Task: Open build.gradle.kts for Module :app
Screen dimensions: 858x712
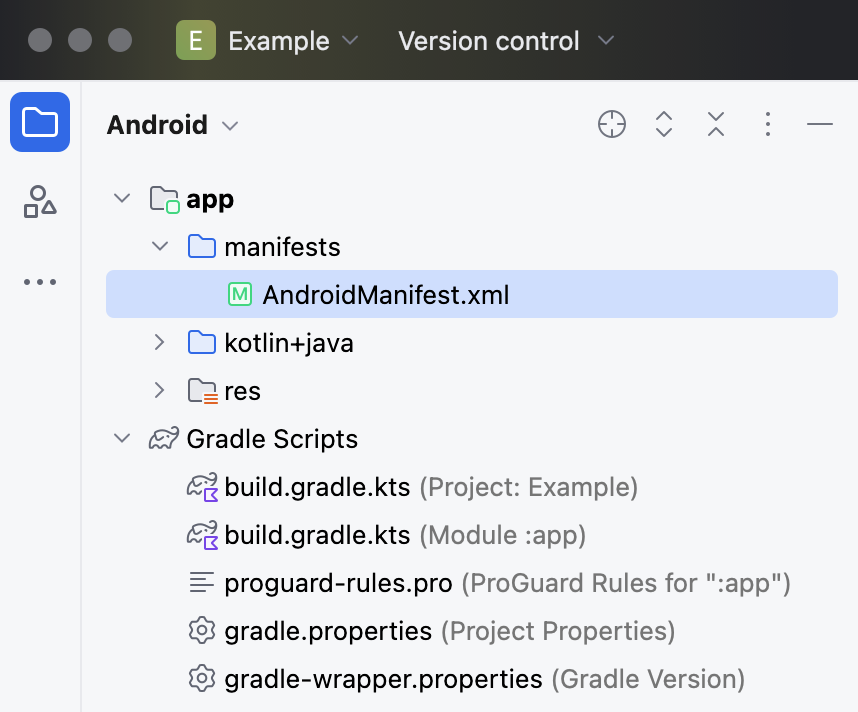Action: (317, 535)
